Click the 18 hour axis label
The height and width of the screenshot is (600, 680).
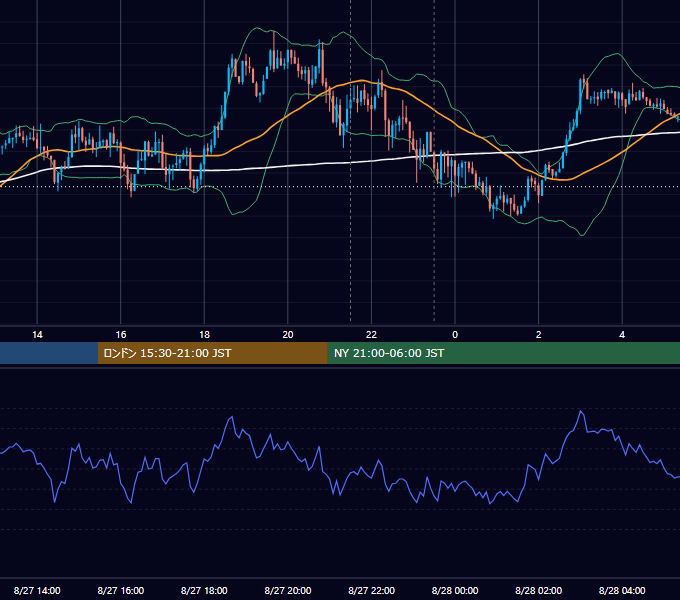[204, 335]
